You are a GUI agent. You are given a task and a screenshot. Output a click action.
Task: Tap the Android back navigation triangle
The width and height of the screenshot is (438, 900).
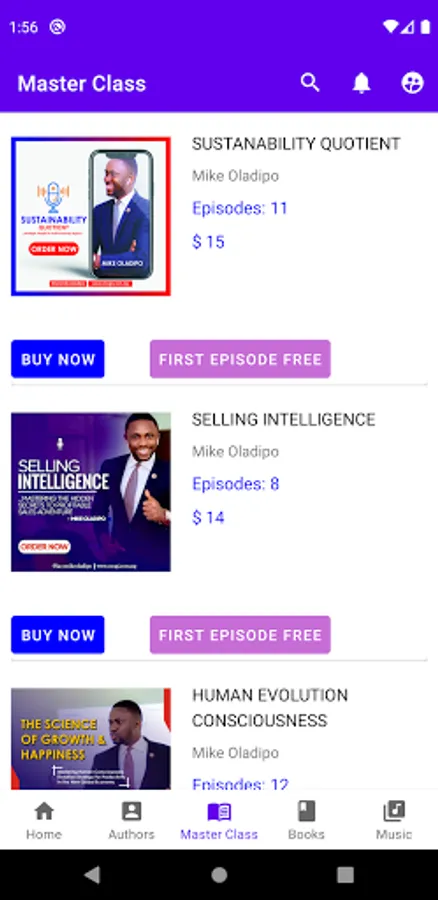tap(92, 875)
